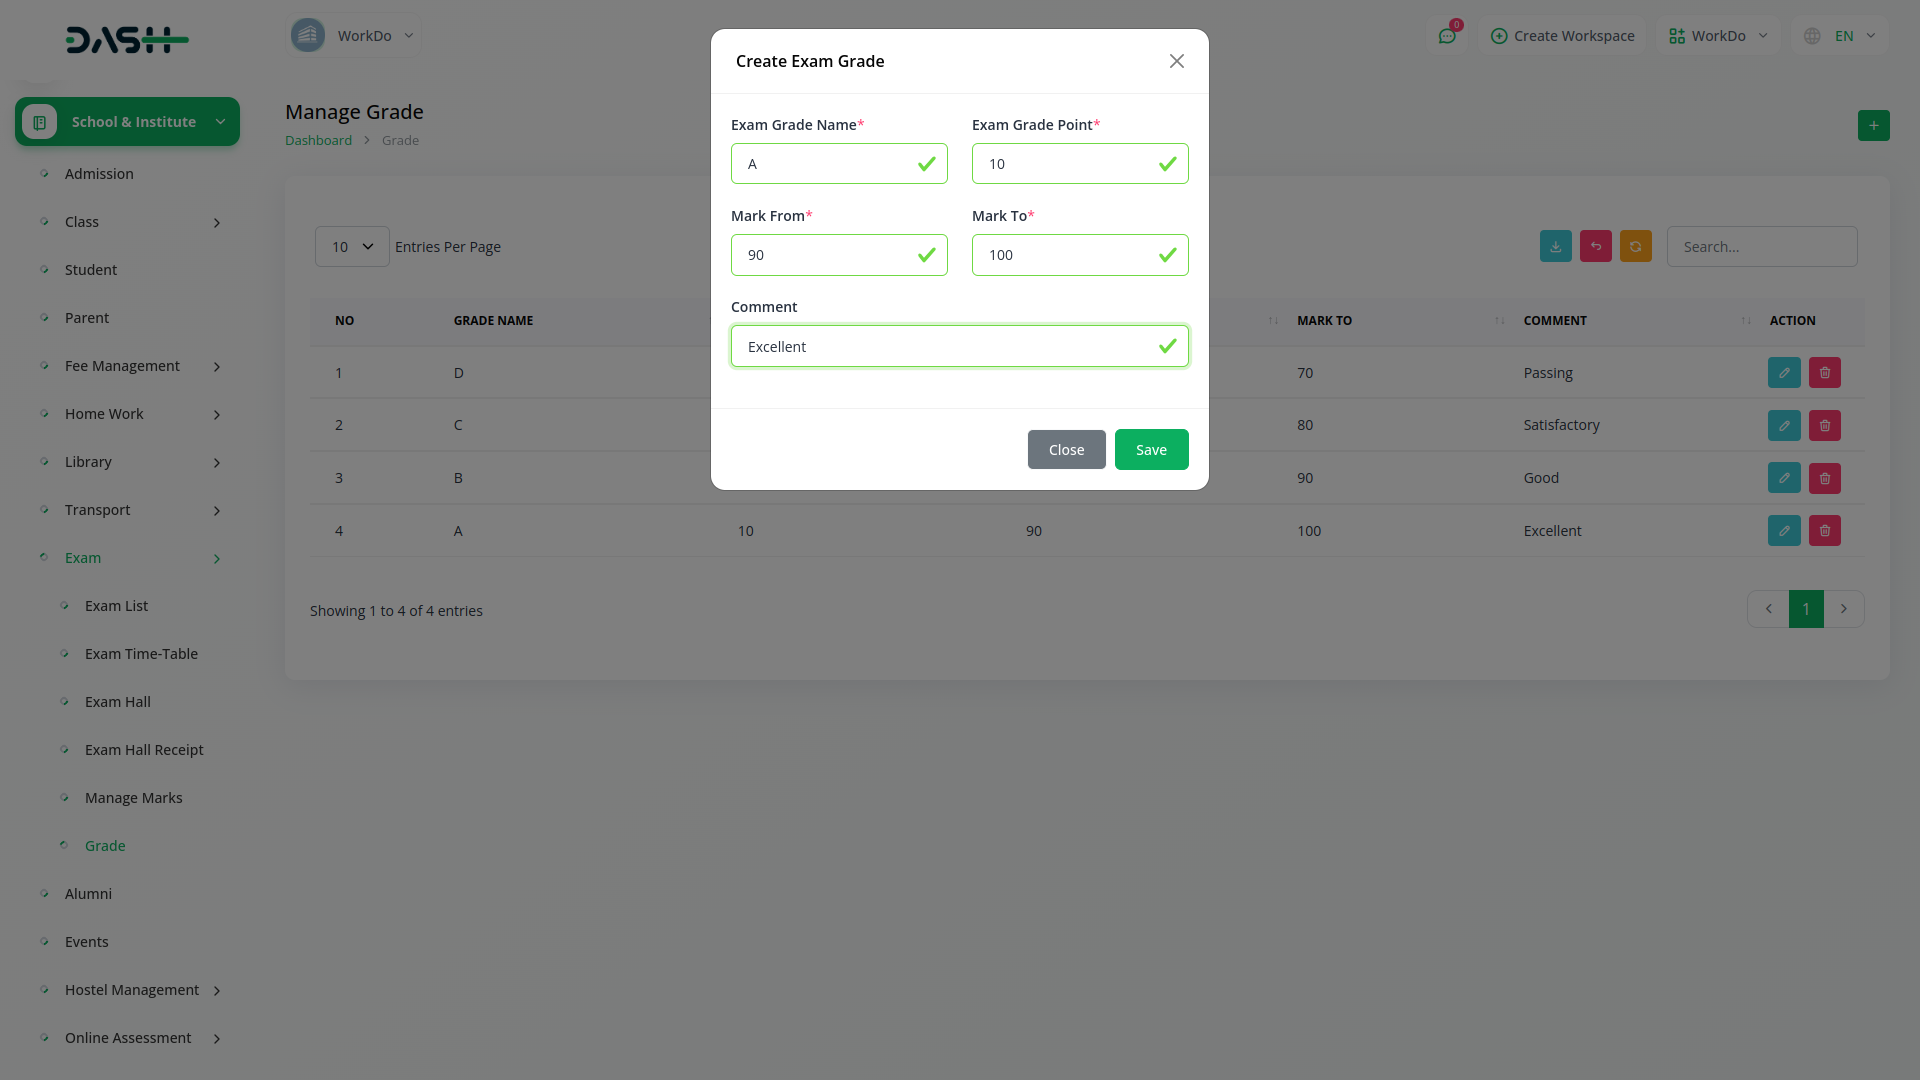
Task: Open the entries per page dropdown
Action: (352, 247)
